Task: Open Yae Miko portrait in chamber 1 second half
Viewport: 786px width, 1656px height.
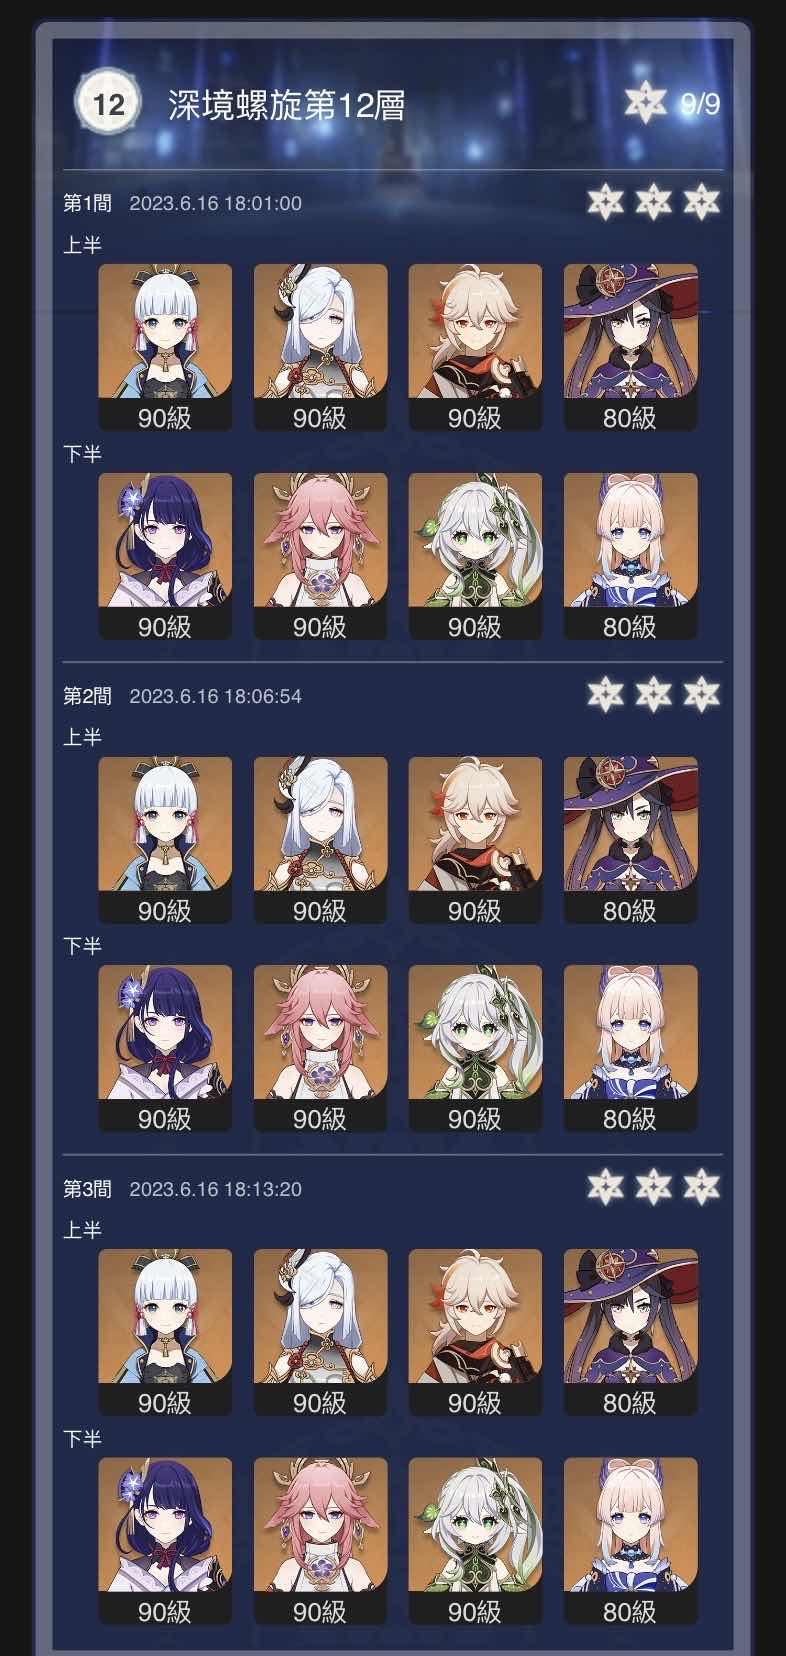Action: tap(320, 556)
